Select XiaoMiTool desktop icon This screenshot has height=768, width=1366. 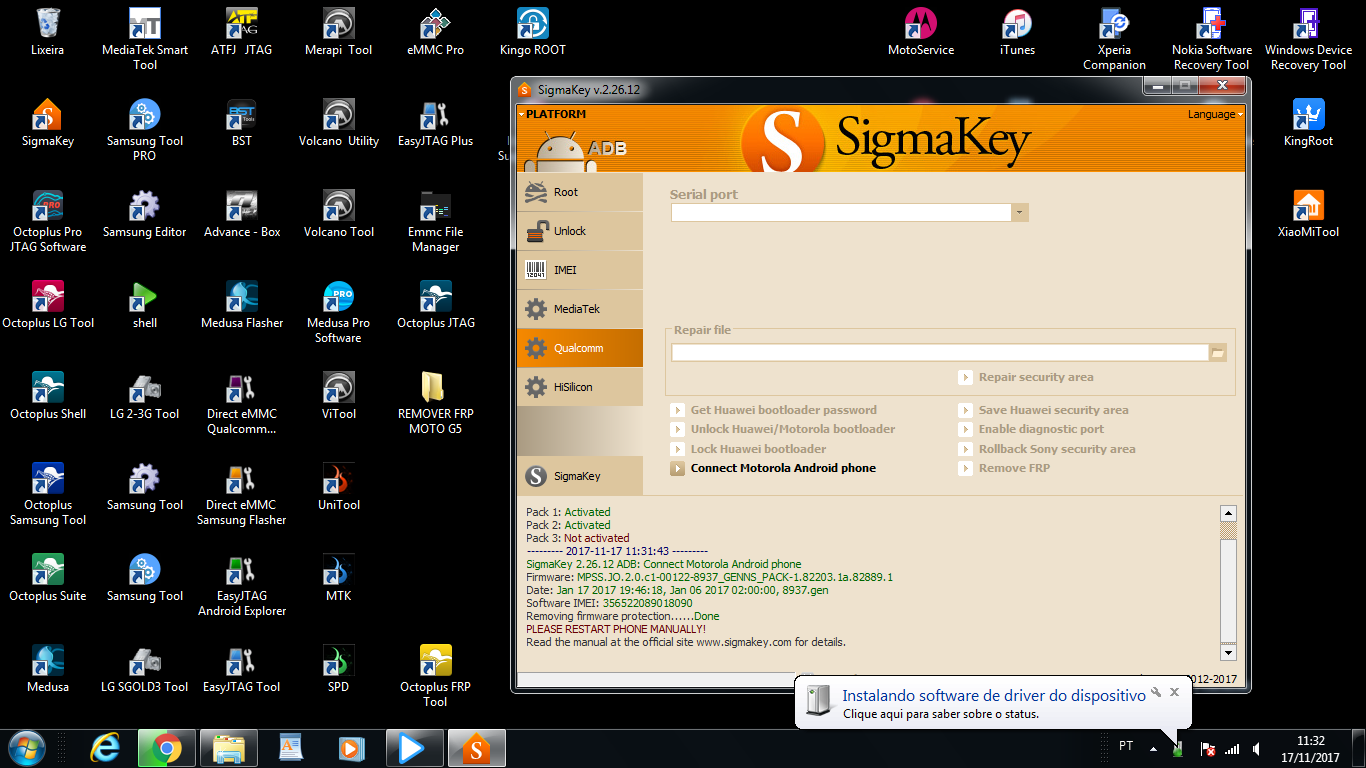(1309, 213)
